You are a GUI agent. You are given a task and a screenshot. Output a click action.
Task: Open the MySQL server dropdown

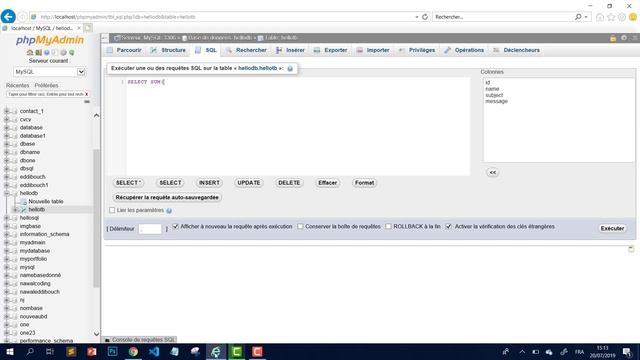point(49,72)
